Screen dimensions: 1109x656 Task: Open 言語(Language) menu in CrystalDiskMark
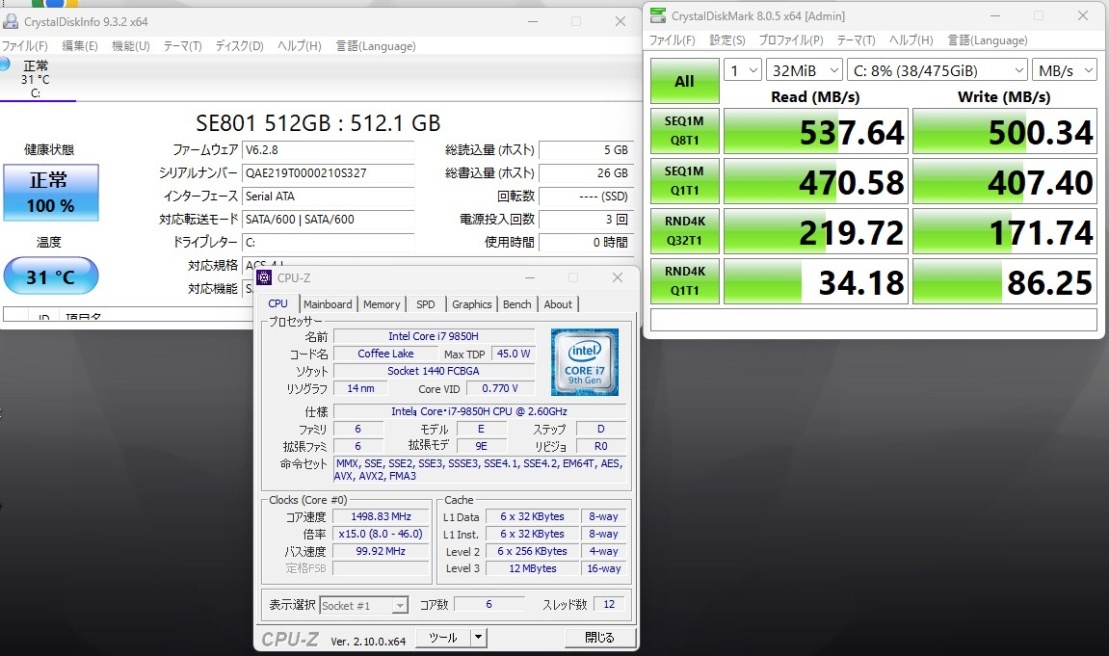pos(987,40)
